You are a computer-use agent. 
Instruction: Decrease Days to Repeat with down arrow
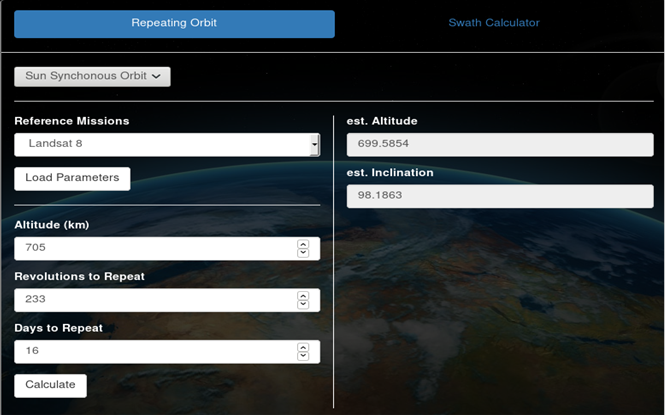point(303,357)
